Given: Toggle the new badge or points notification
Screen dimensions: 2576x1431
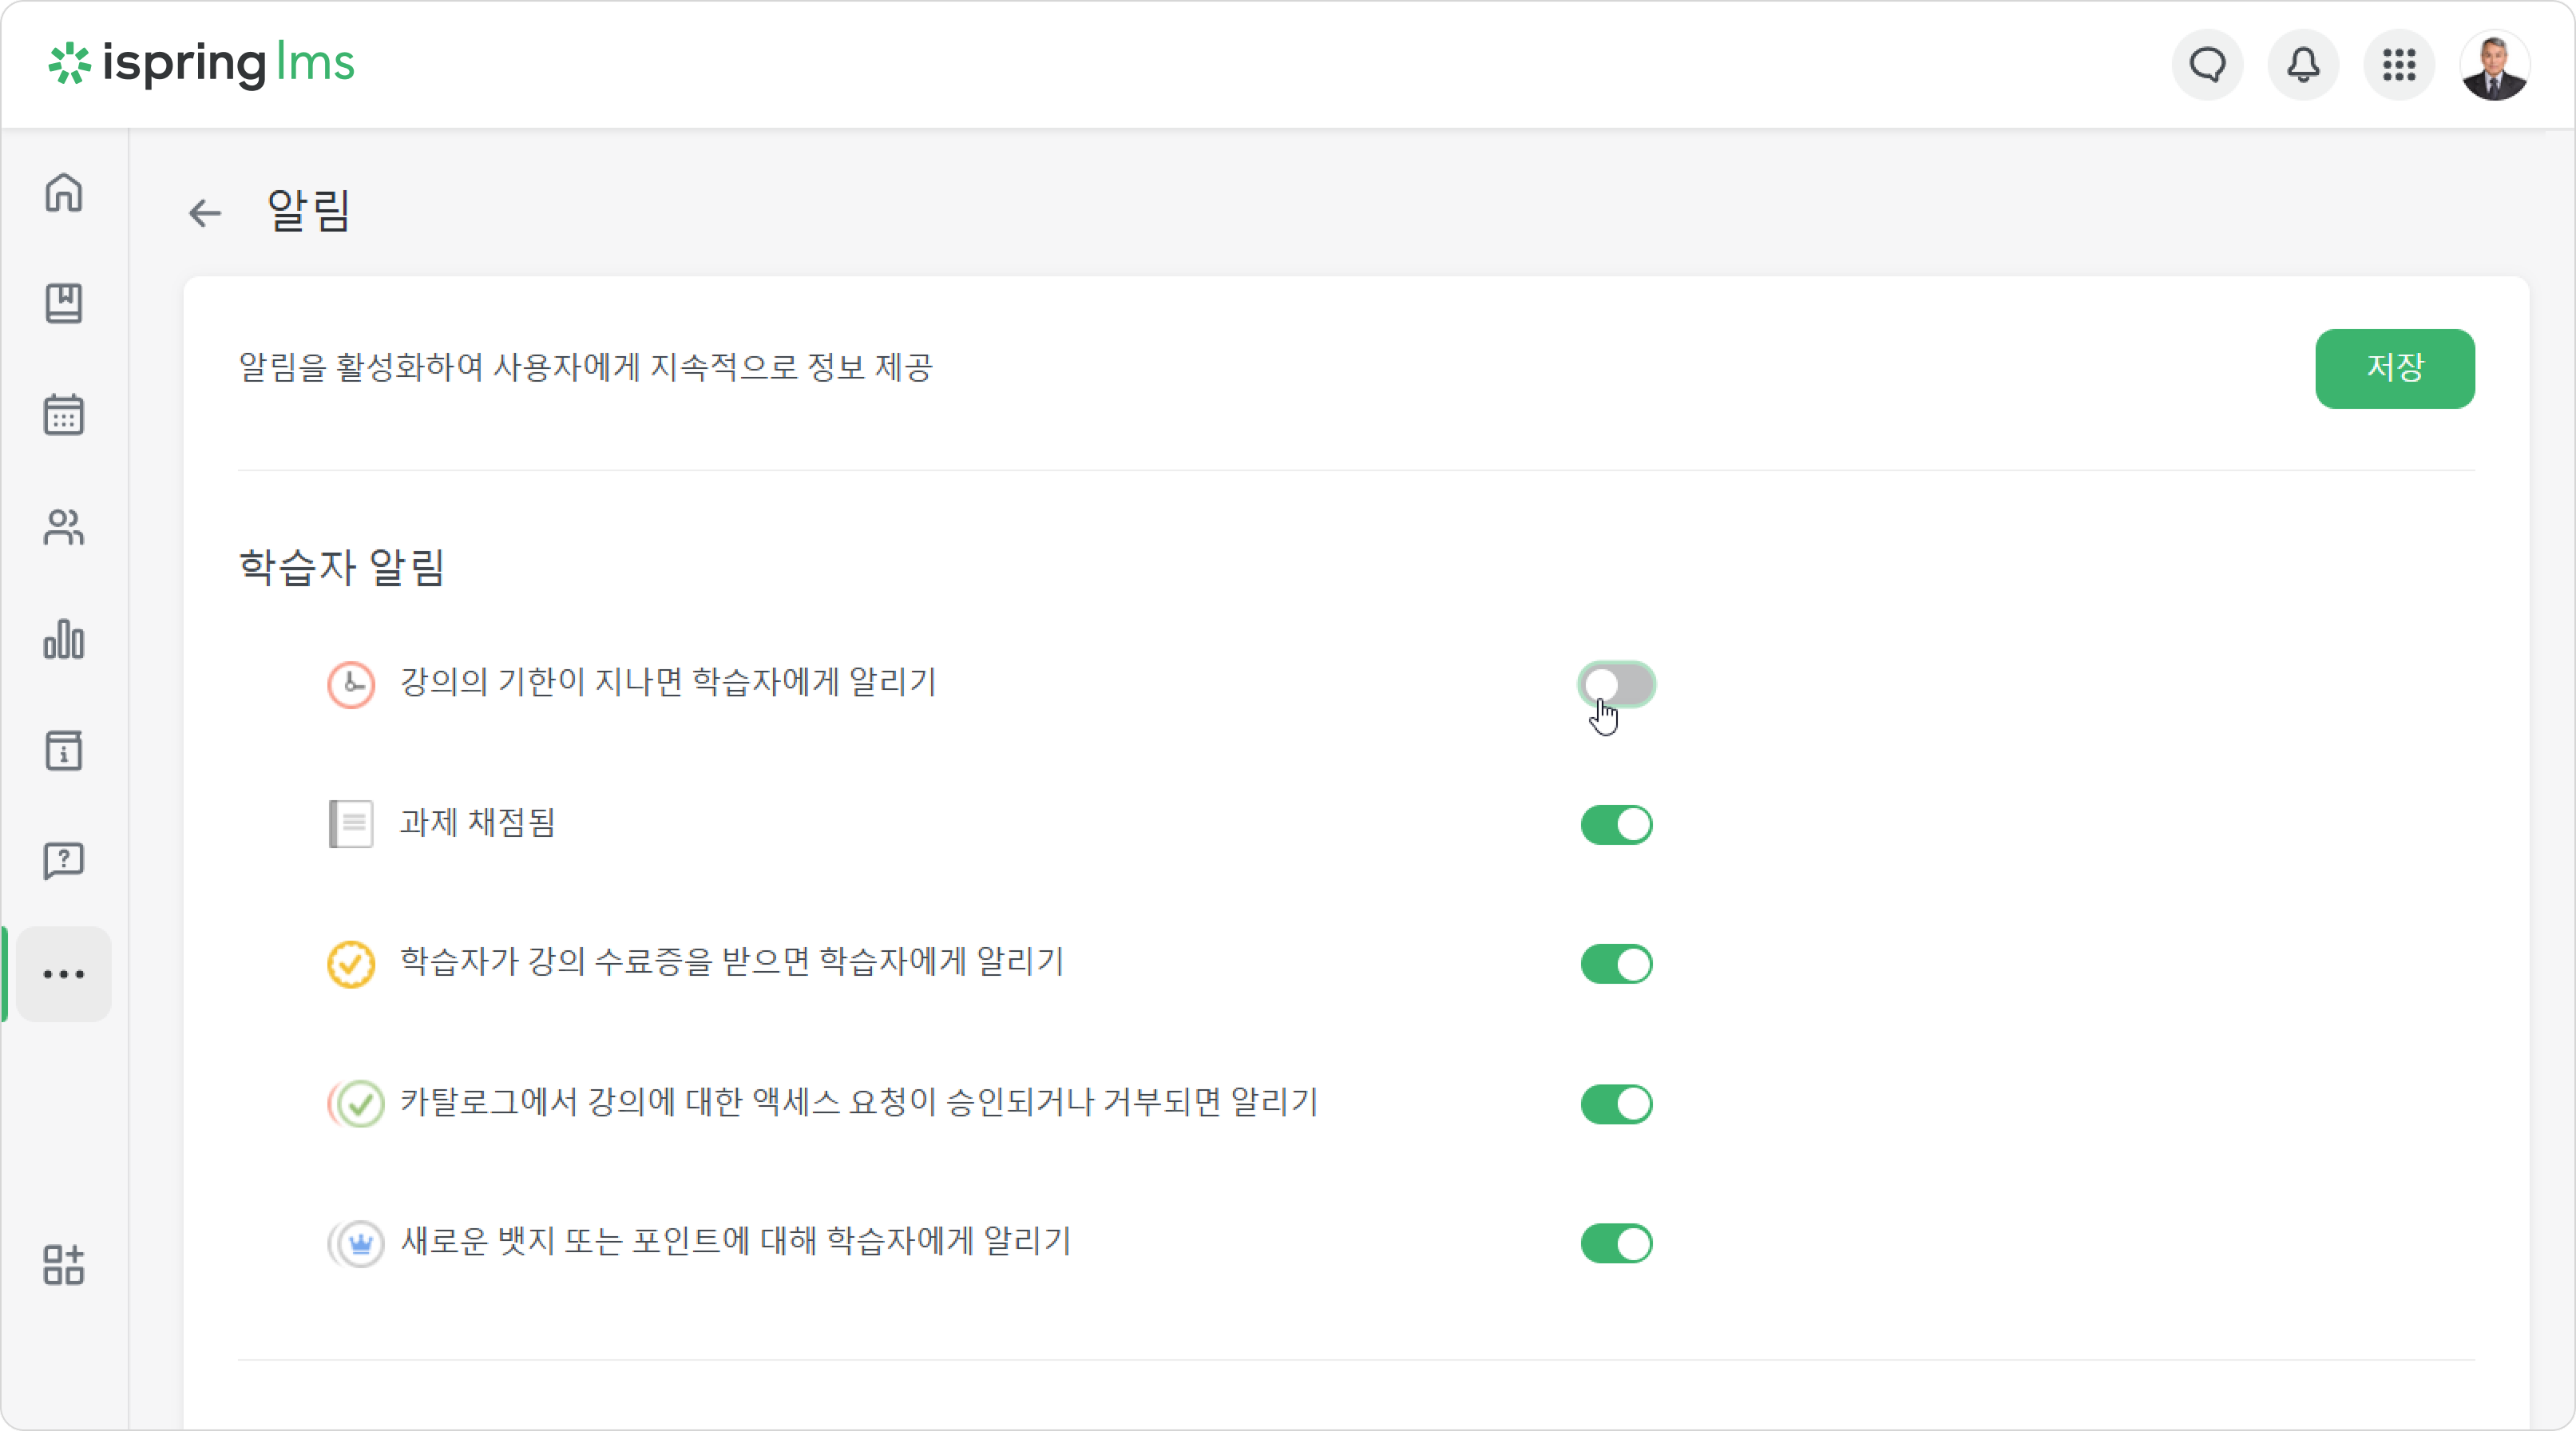Looking at the screenshot, I should pos(1617,1244).
